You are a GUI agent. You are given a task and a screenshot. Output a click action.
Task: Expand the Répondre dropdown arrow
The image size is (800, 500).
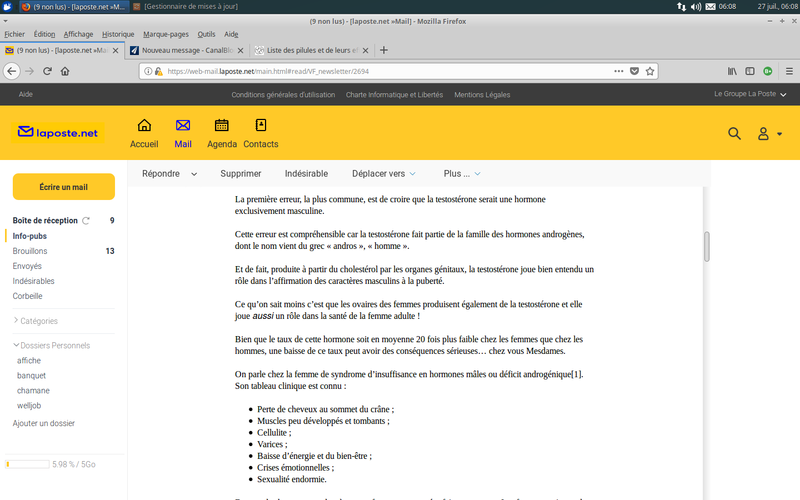click(194, 174)
